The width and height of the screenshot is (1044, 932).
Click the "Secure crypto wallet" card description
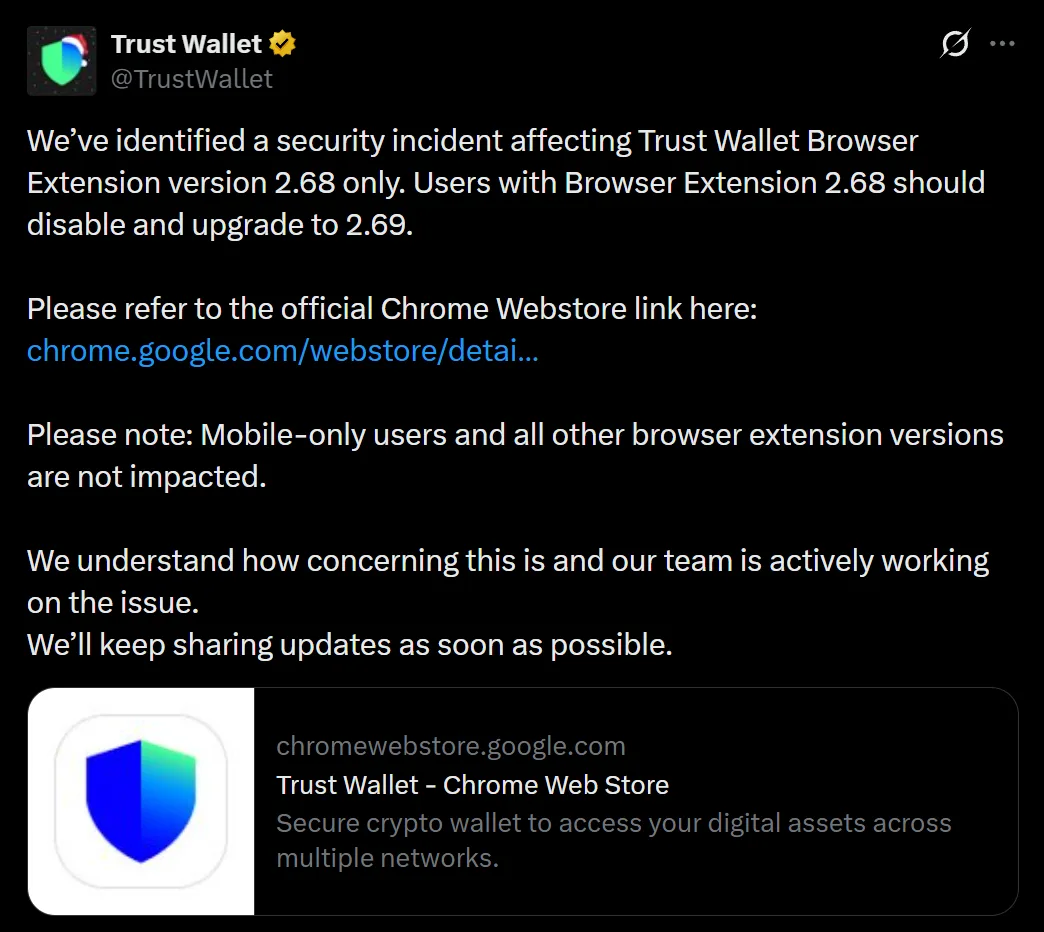point(613,824)
